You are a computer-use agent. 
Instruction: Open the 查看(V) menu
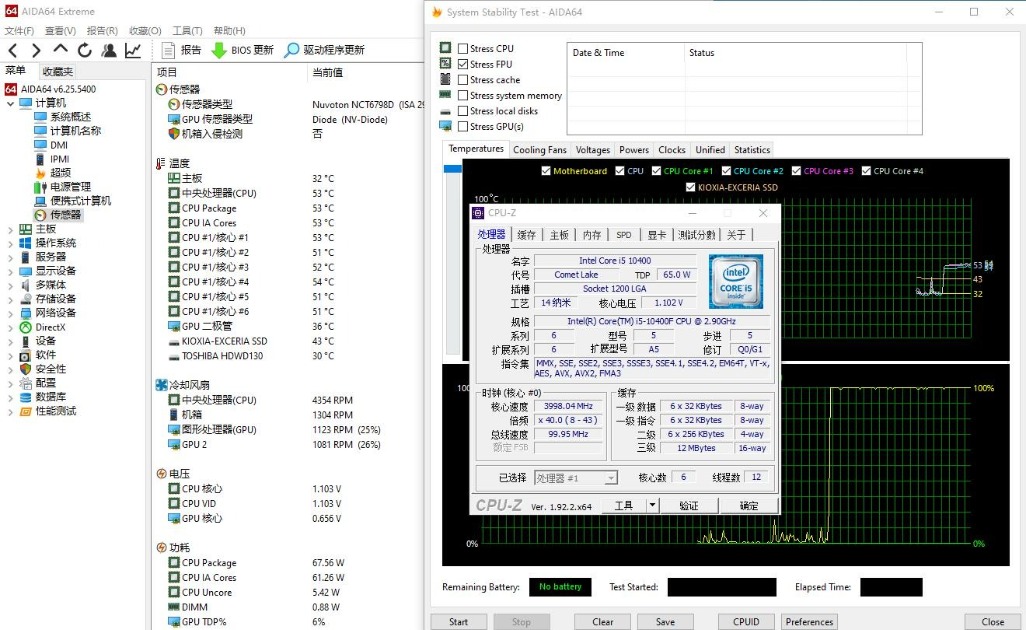click(60, 31)
